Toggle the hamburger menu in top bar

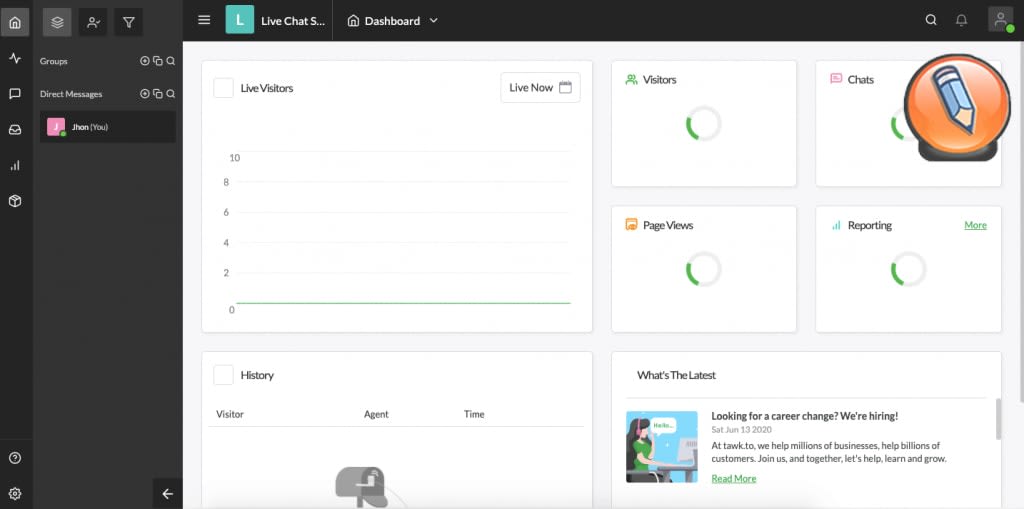pyautogui.click(x=204, y=20)
